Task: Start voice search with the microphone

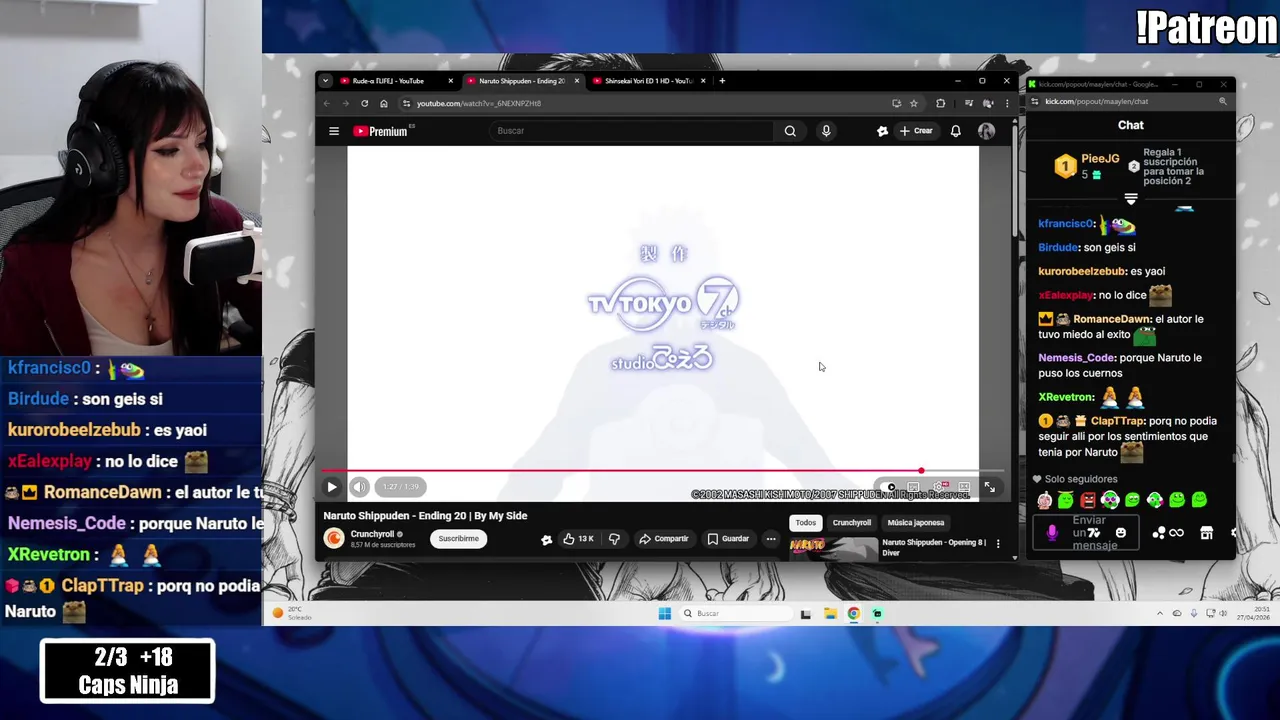Action: click(x=826, y=131)
